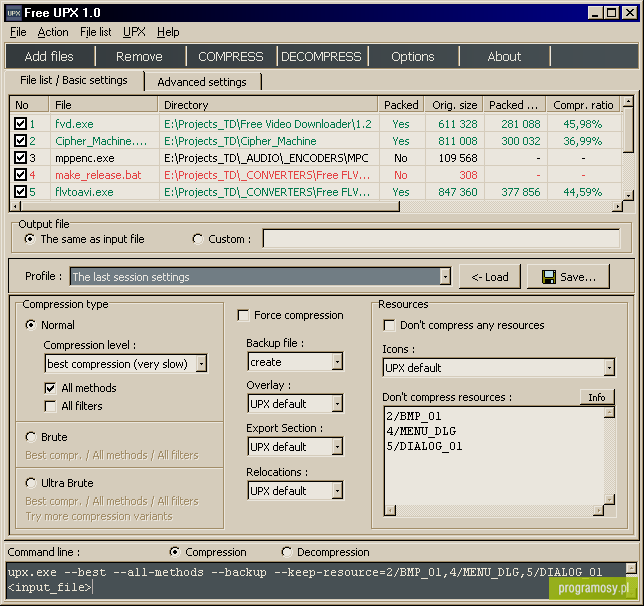Select the flvtoavi.exe file name
This screenshot has width=644, height=606.
tap(84, 192)
